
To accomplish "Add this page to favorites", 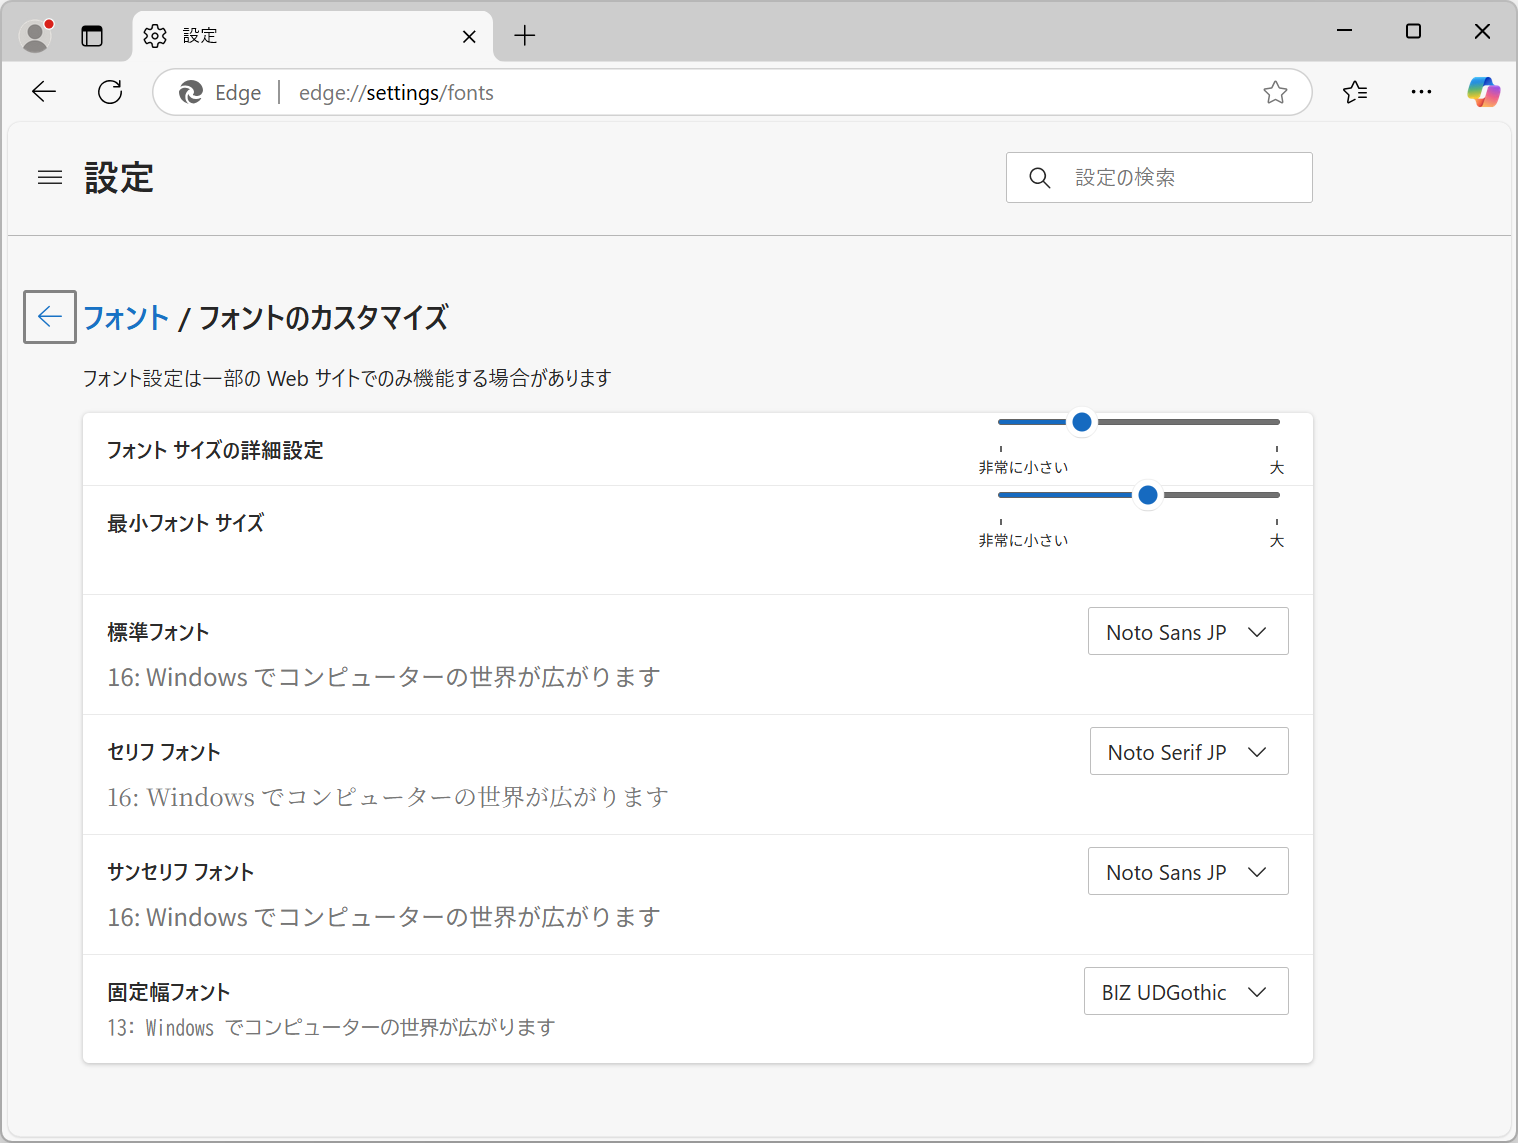I will 1275,92.
